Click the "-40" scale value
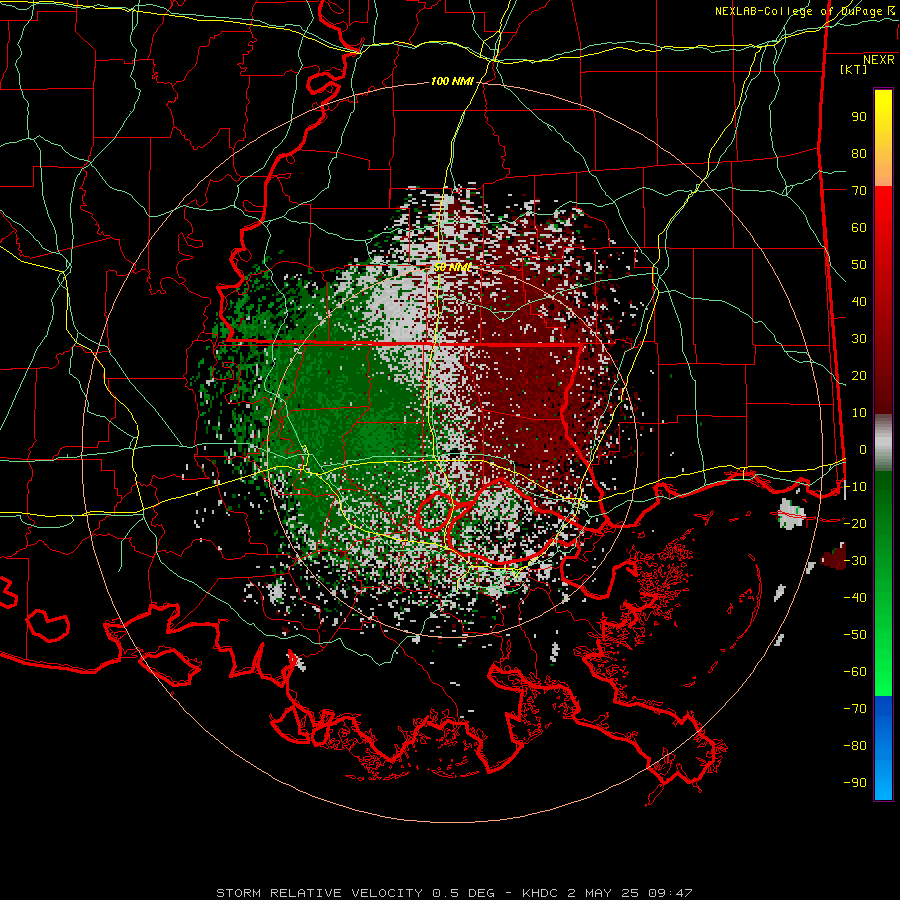The image size is (900, 900). pos(855,598)
